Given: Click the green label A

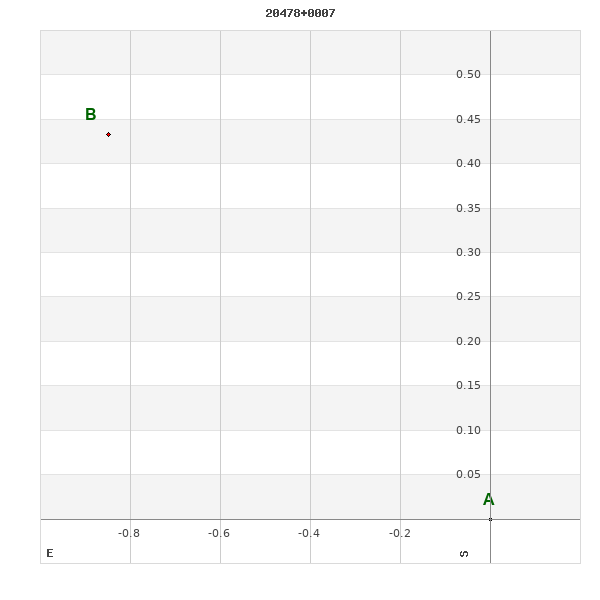Looking at the screenshot, I should click(488, 500).
